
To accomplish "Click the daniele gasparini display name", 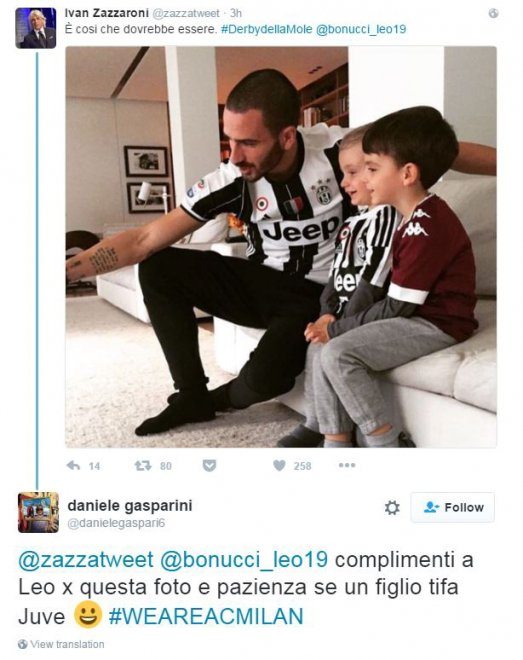I will (x=130, y=505).
